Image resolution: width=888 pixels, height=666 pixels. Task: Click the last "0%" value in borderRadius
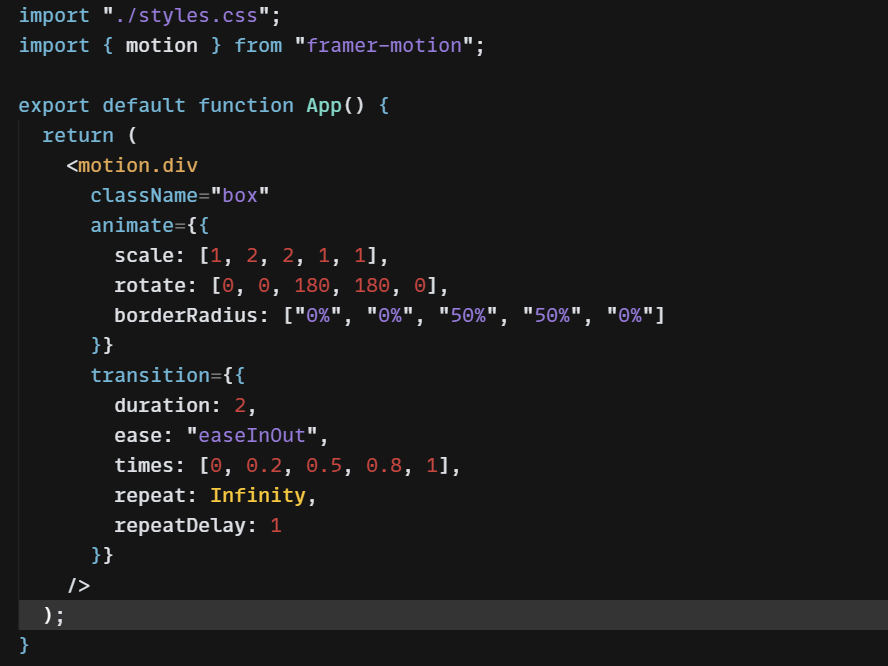(x=630, y=315)
